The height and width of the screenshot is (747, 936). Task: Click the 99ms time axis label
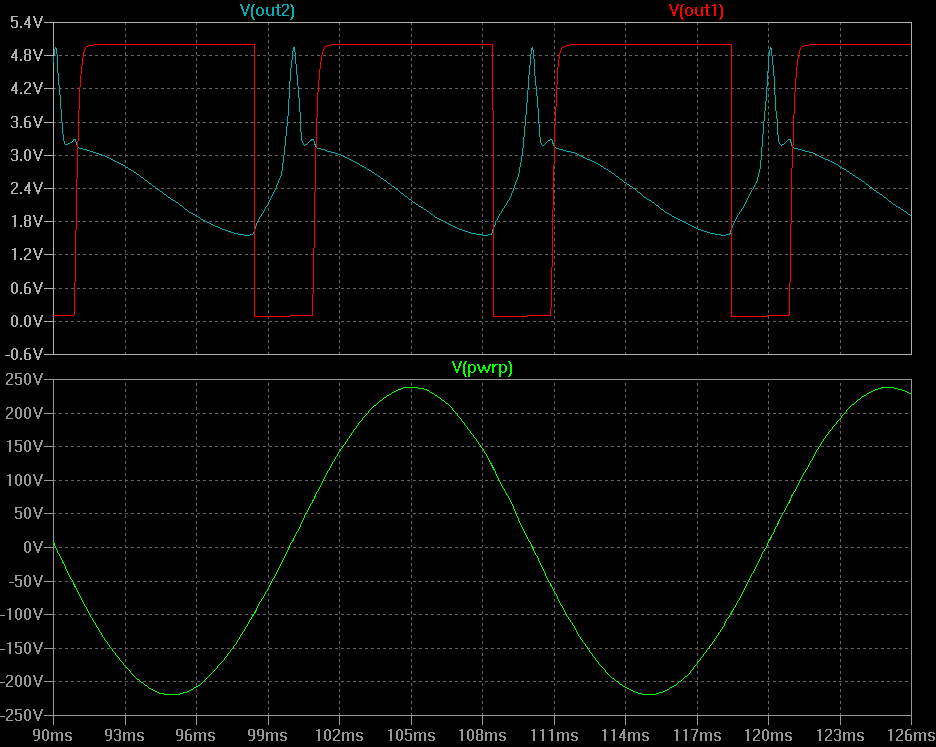click(x=267, y=735)
